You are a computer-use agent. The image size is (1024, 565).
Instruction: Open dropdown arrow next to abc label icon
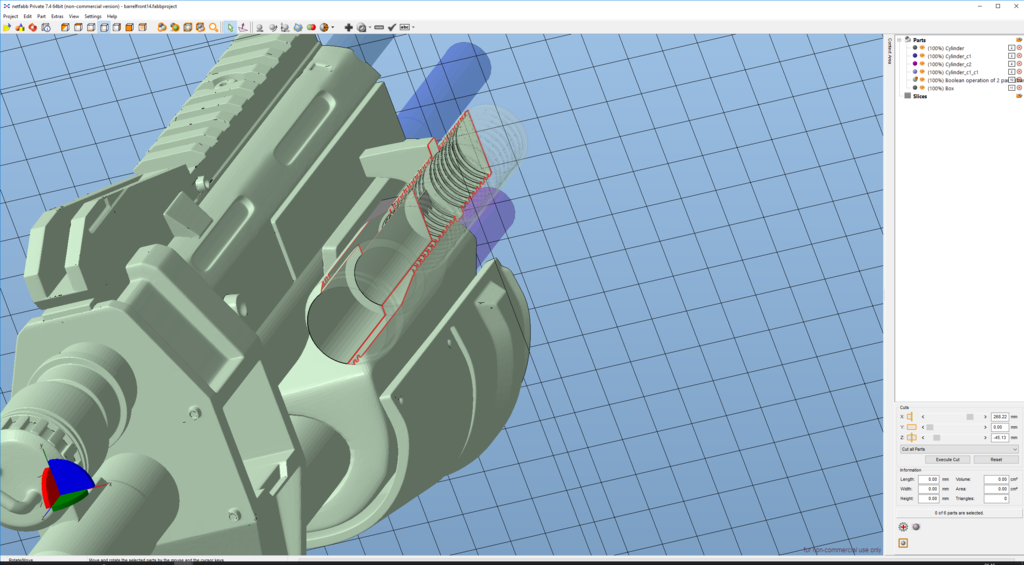pos(413,27)
